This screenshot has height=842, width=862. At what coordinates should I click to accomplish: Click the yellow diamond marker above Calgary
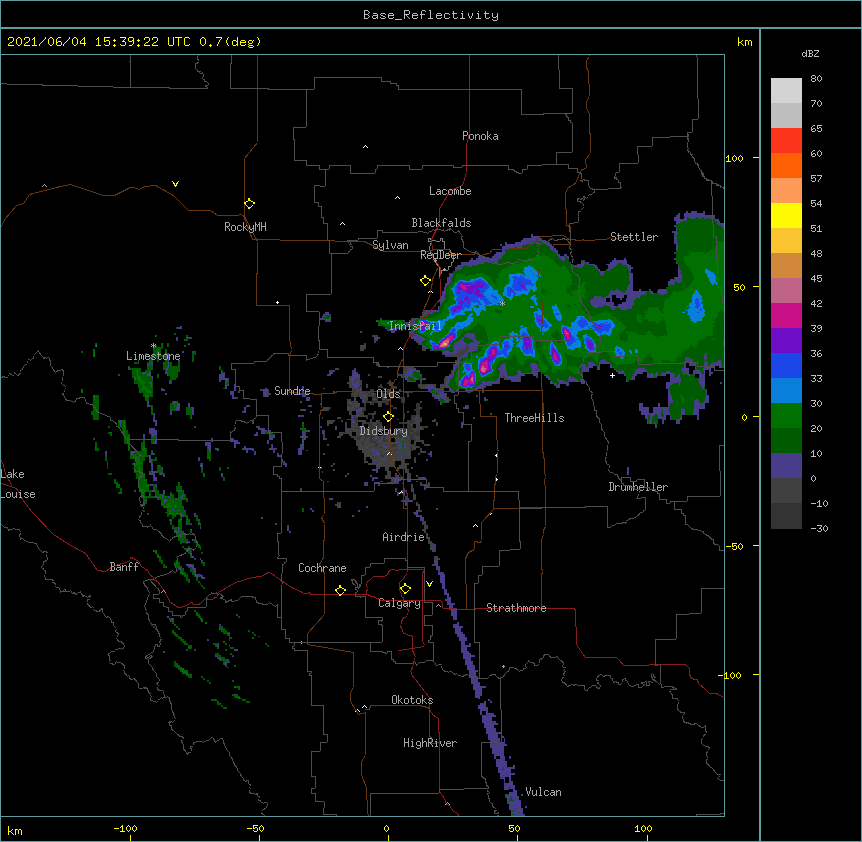click(405, 589)
